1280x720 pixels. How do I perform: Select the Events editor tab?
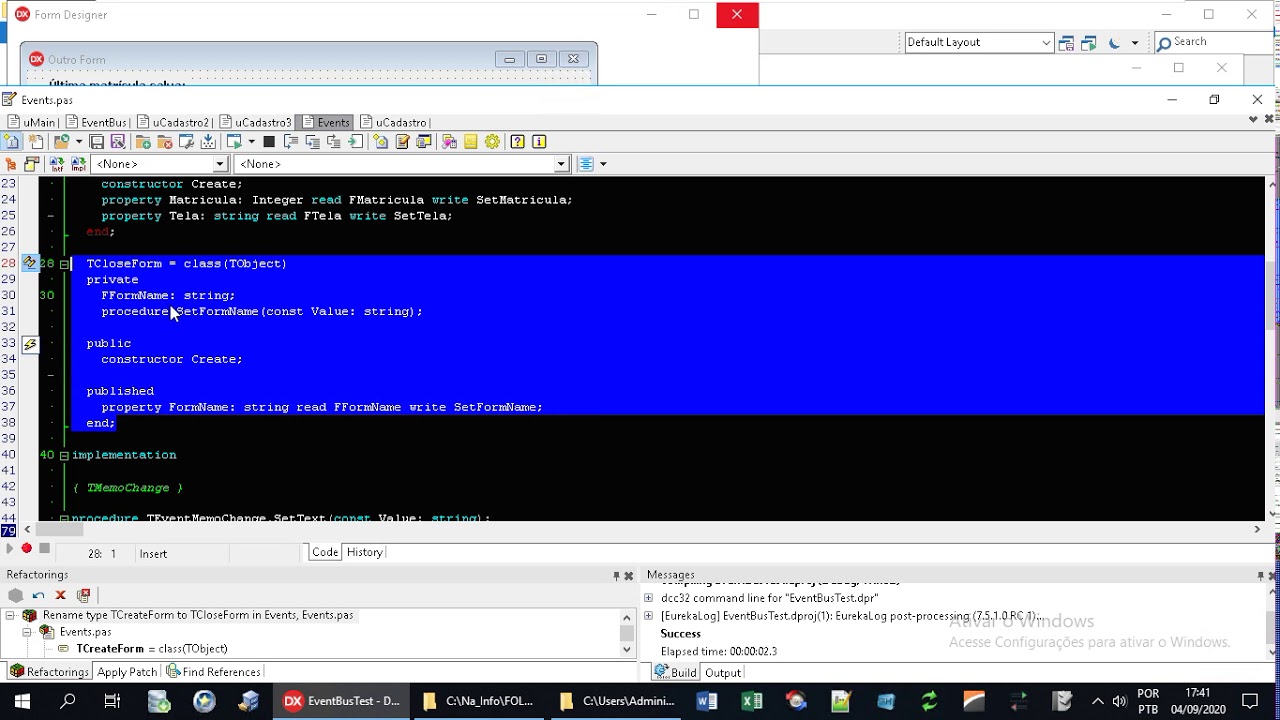click(326, 122)
